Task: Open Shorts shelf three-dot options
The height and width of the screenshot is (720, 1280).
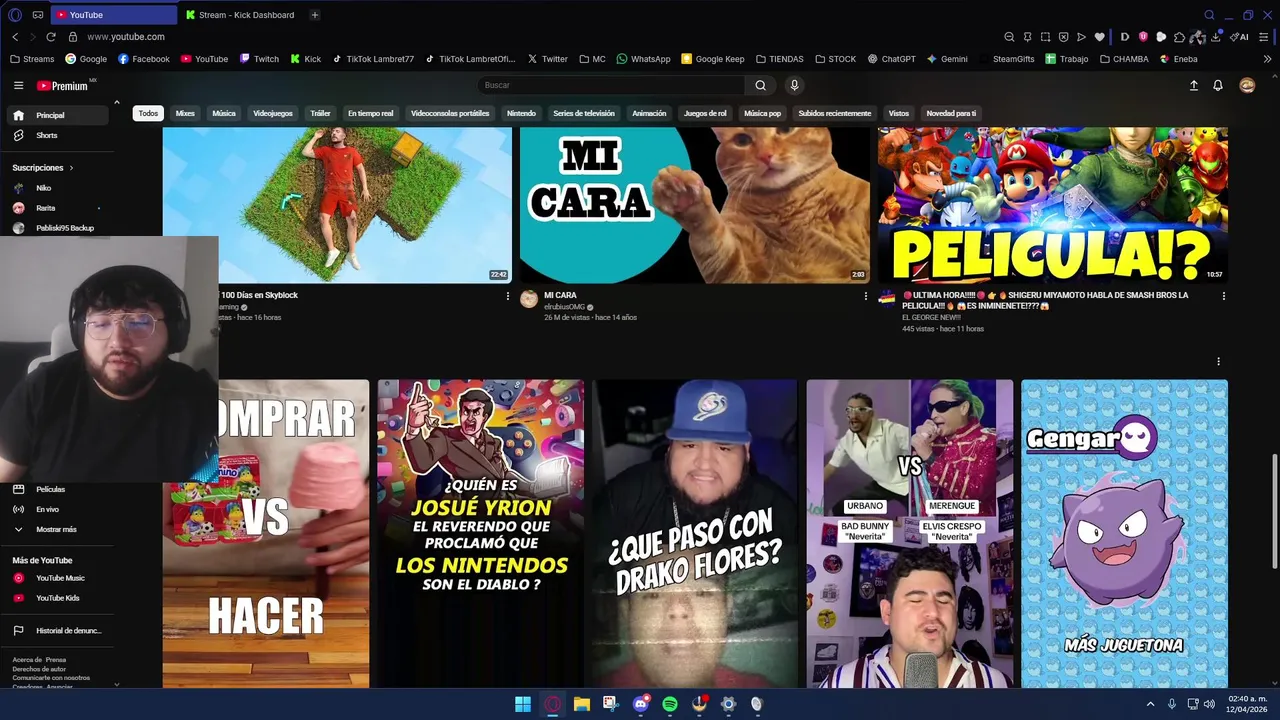Action: [1218, 362]
